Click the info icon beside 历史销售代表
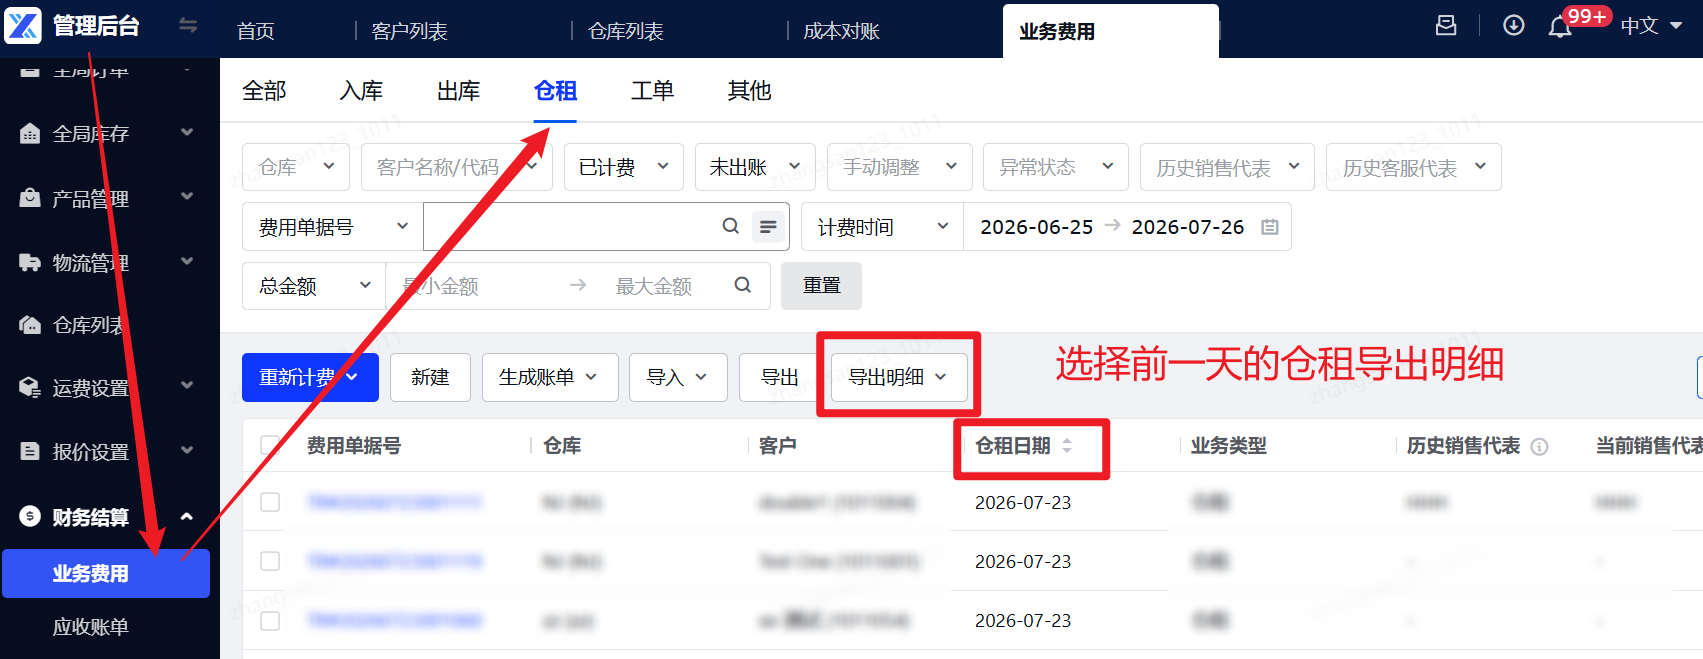Screen dimensions: 1703x659 (1540, 447)
